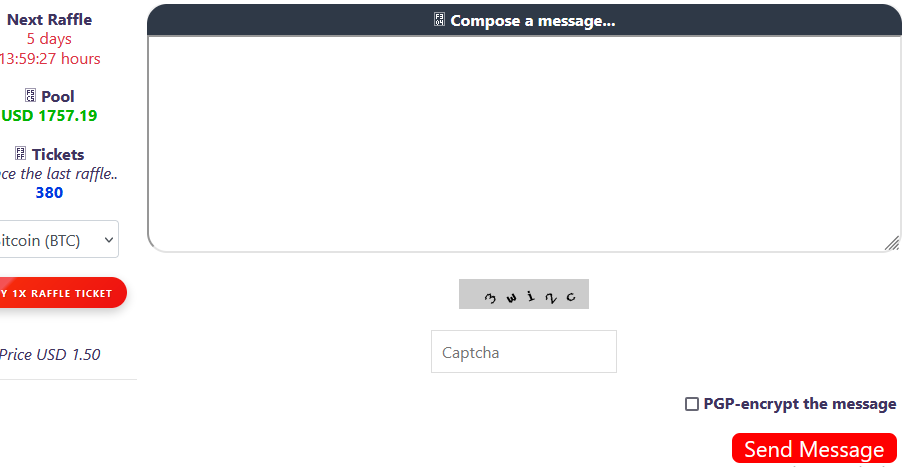This screenshot has width=920, height=467.
Task: Click the Tickets icon
Action: click(20, 154)
